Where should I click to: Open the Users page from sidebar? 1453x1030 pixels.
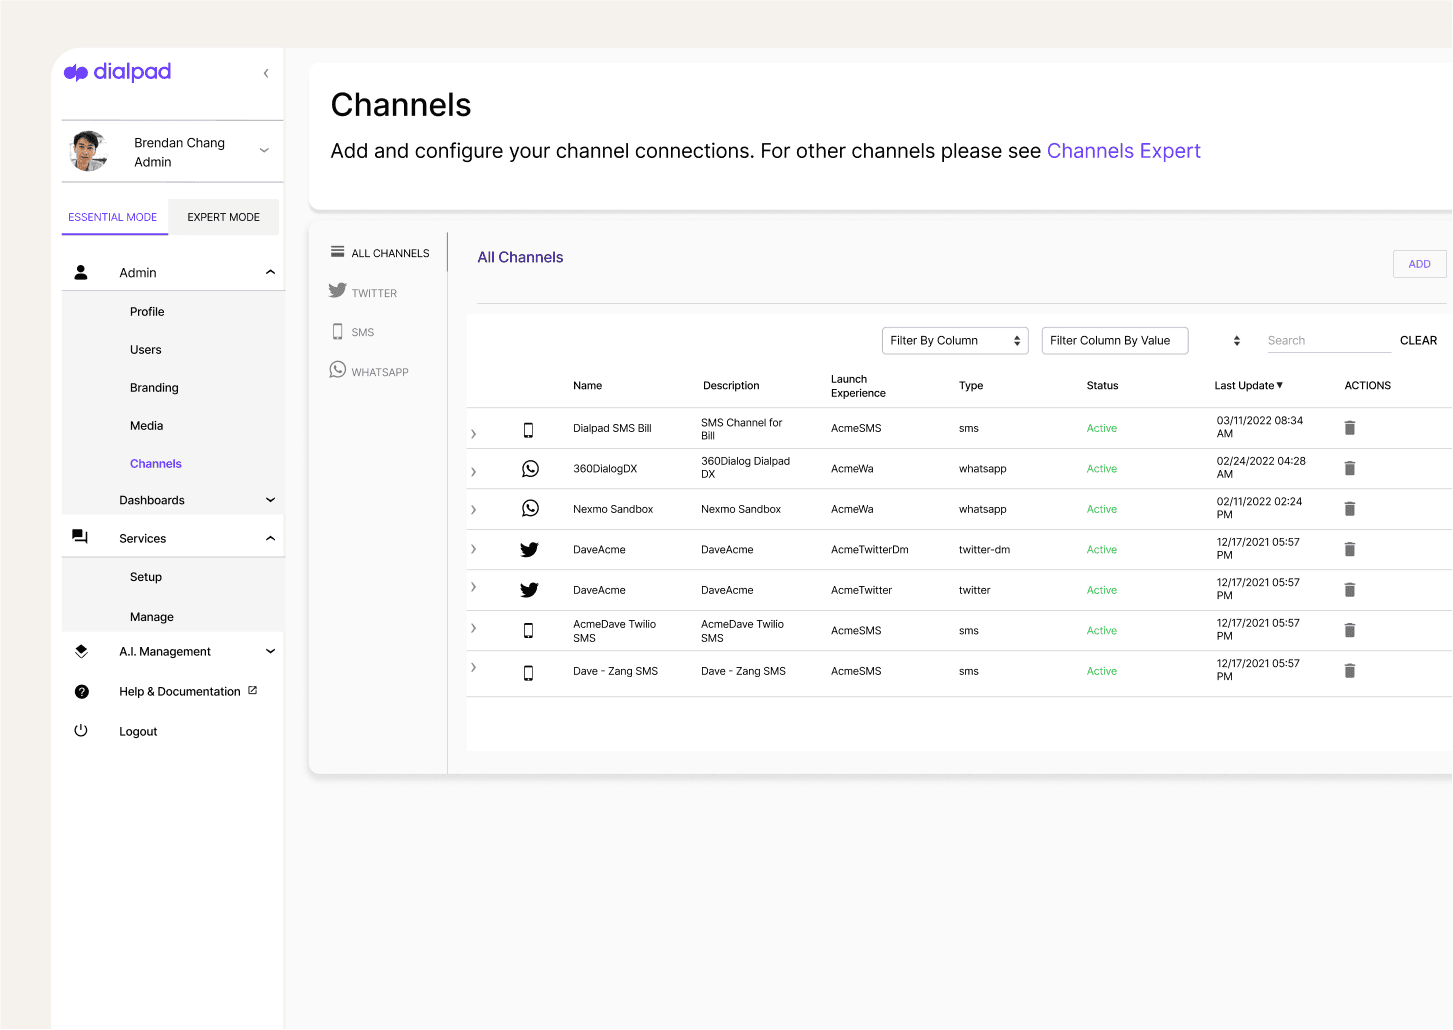tap(146, 349)
